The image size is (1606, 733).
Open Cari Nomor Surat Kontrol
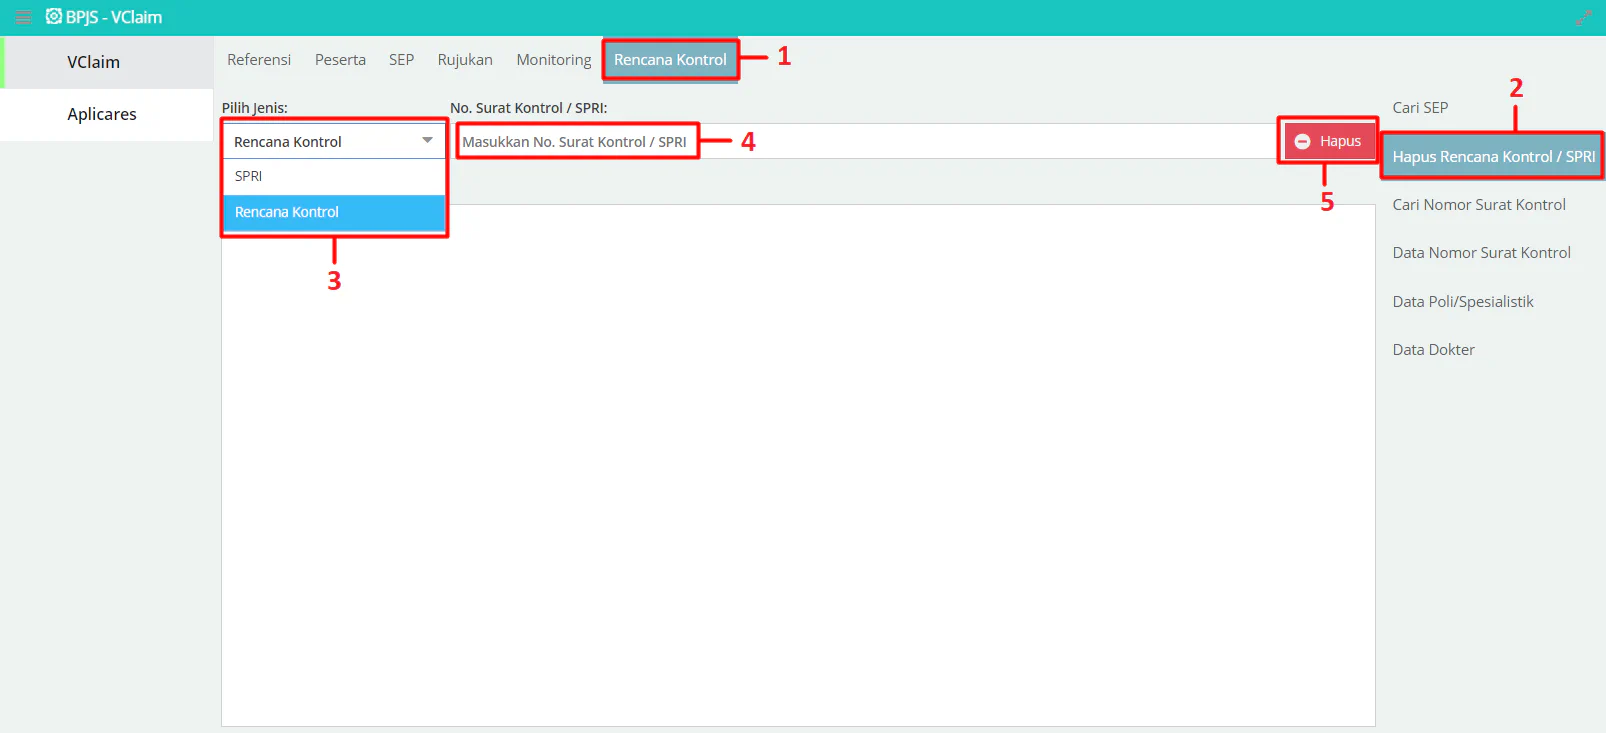[1479, 205]
